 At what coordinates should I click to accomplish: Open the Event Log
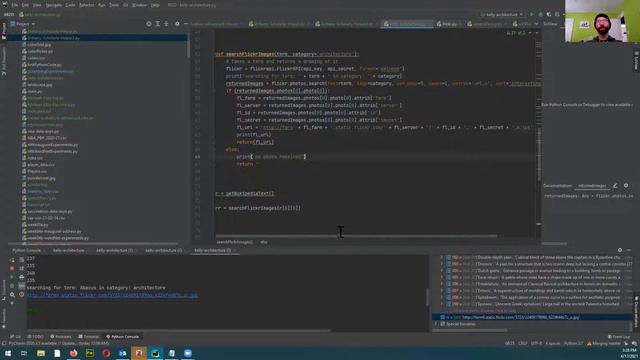[619, 337]
